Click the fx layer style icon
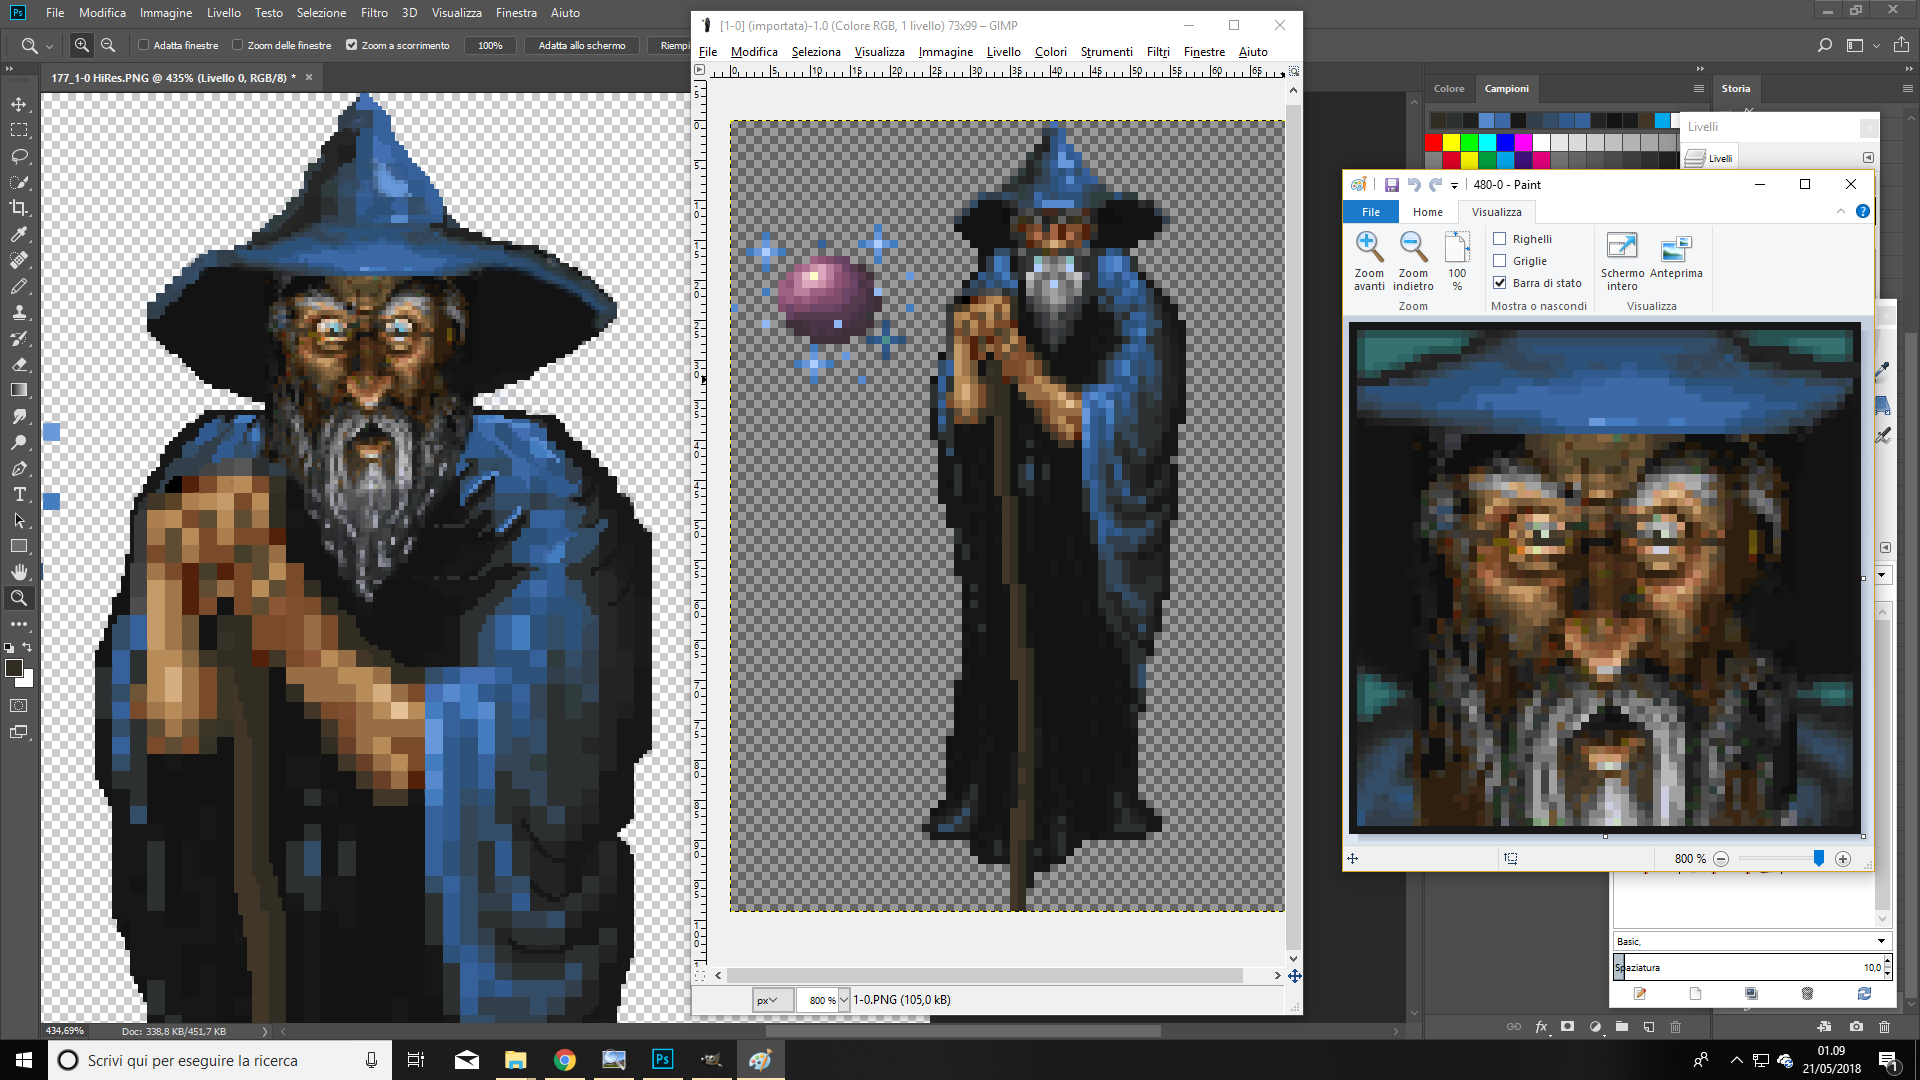 1541,1026
